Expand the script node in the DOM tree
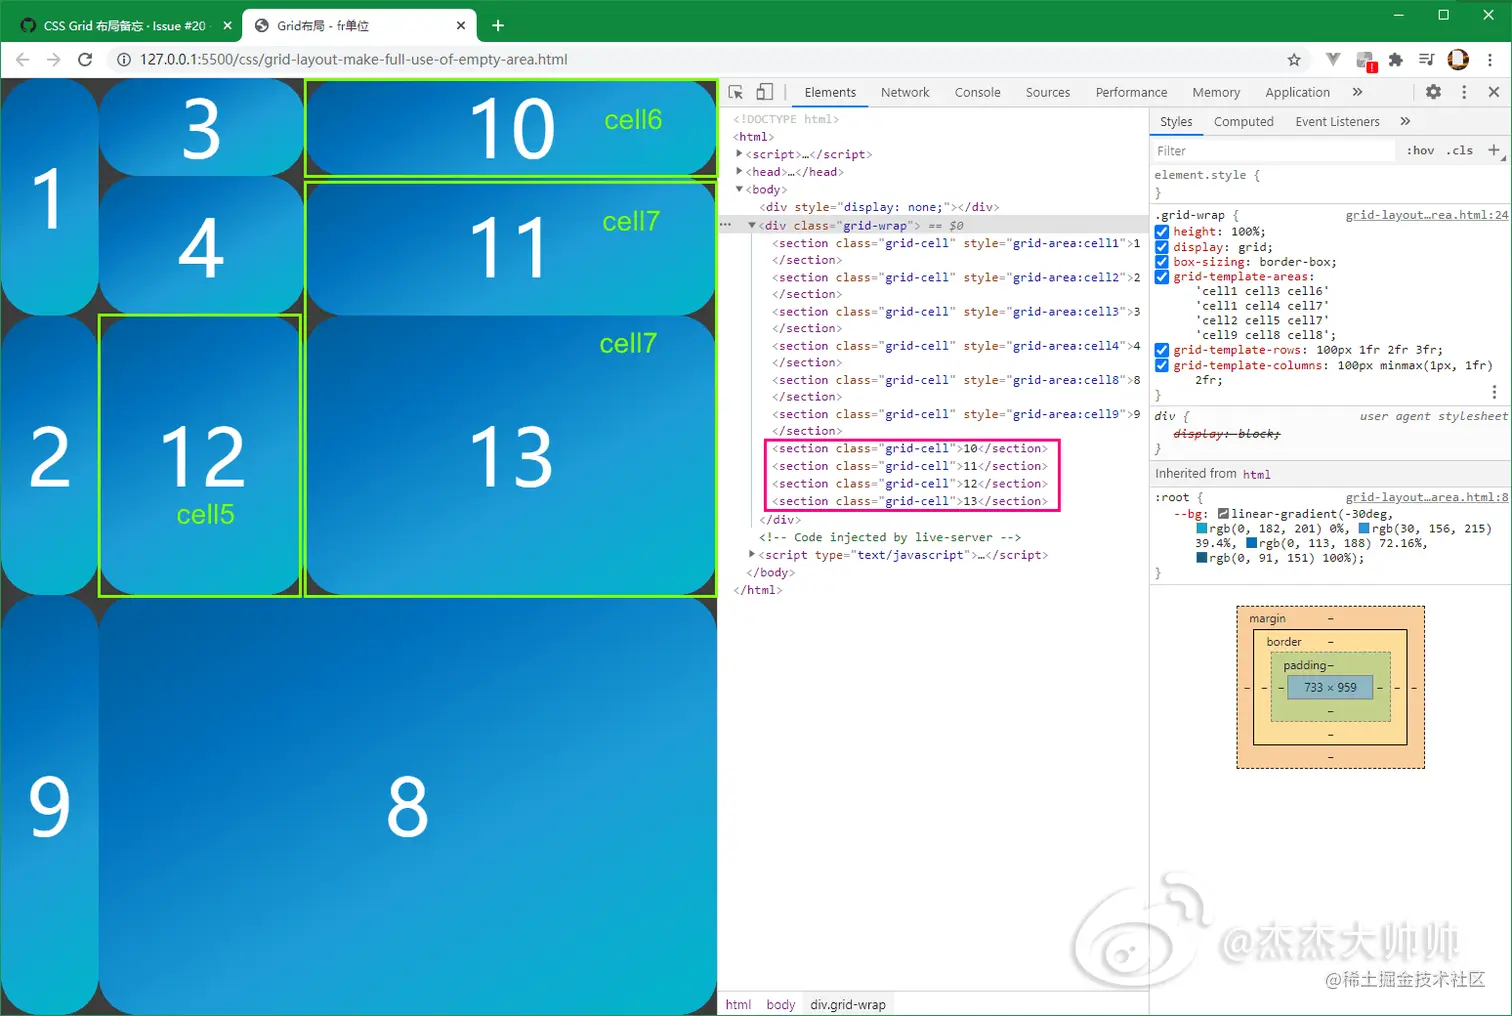This screenshot has height=1016, width=1512. point(739,154)
